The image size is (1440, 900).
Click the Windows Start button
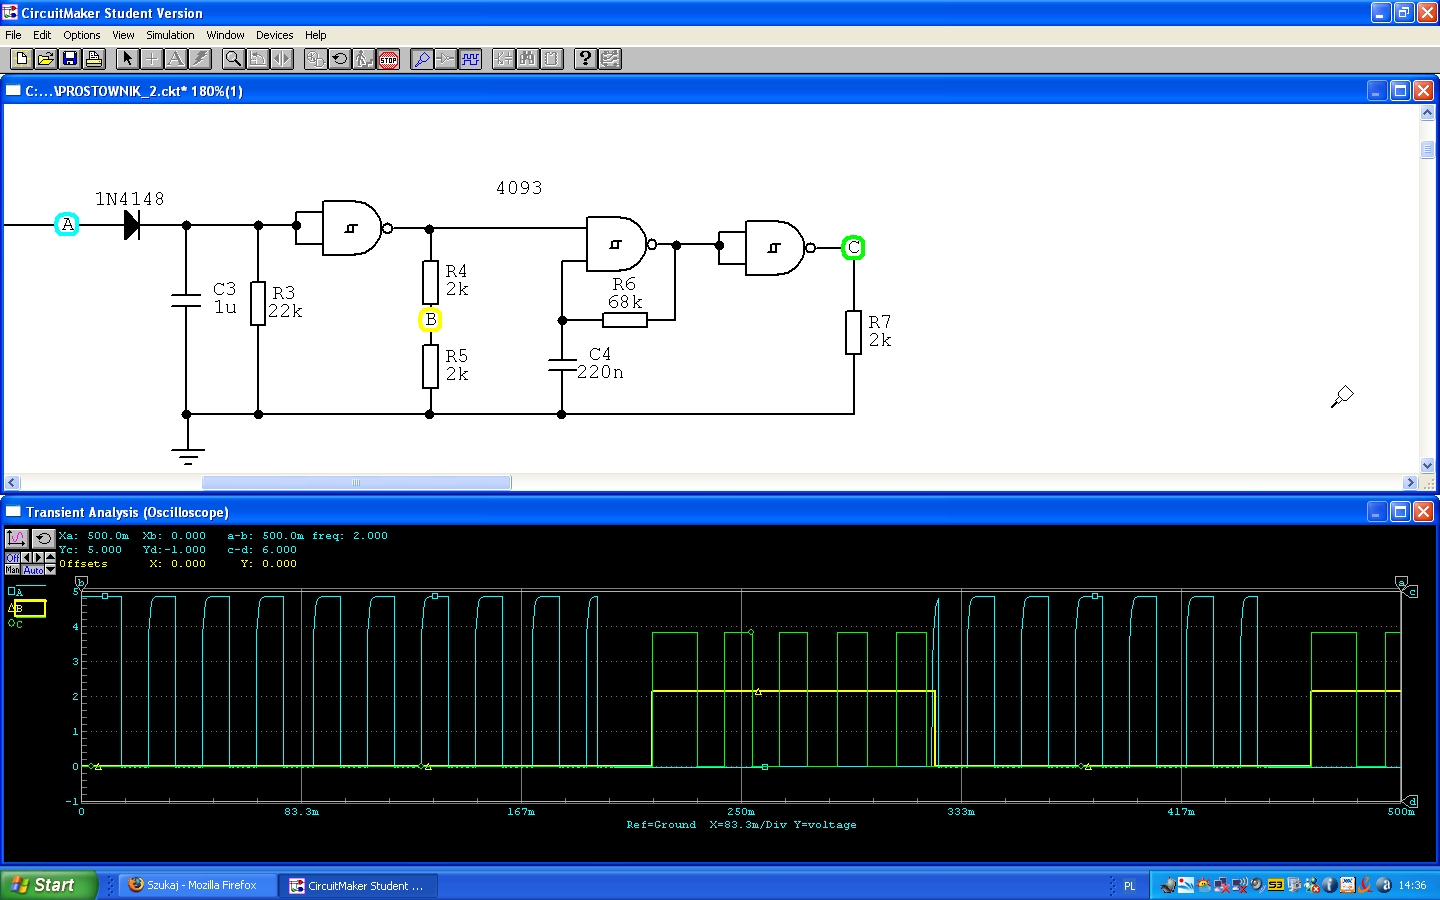[x=46, y=885]
